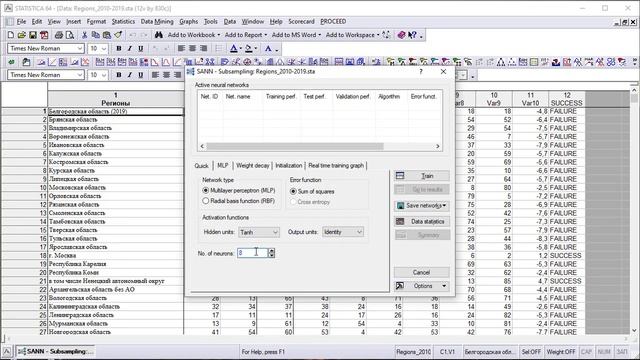Create a new document via toolbar icon
Image resolution: width=640 pixels, height=360 pixels.
(11, 35)
